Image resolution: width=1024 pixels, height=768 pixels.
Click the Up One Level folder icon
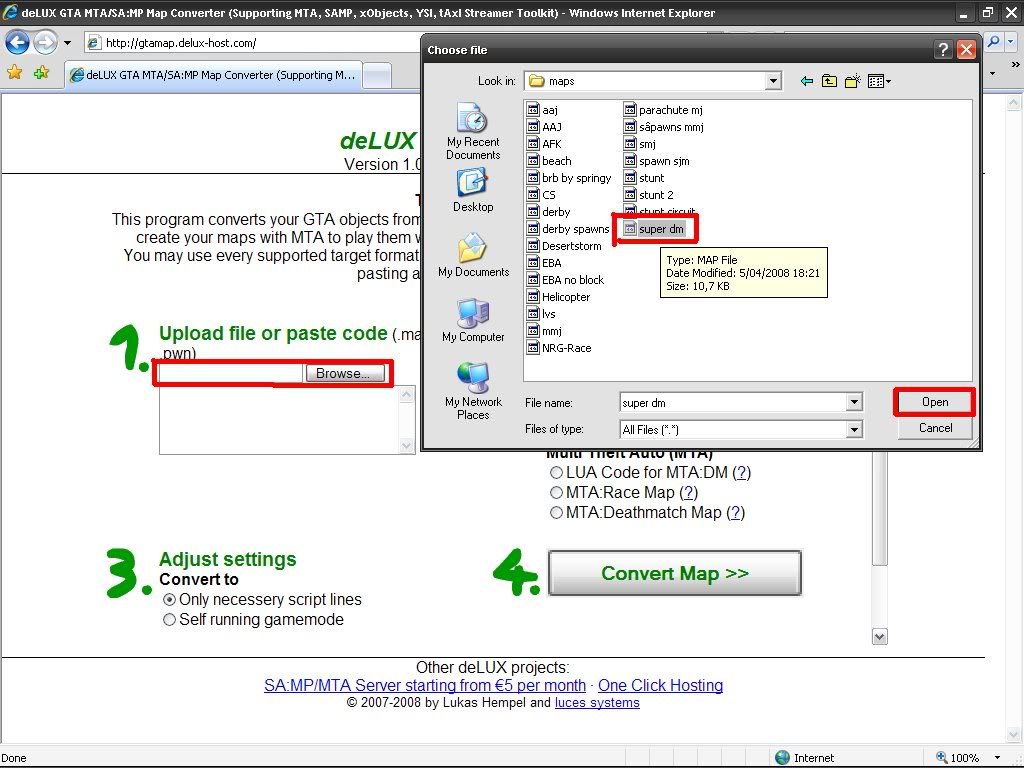[x=829, y=81]
